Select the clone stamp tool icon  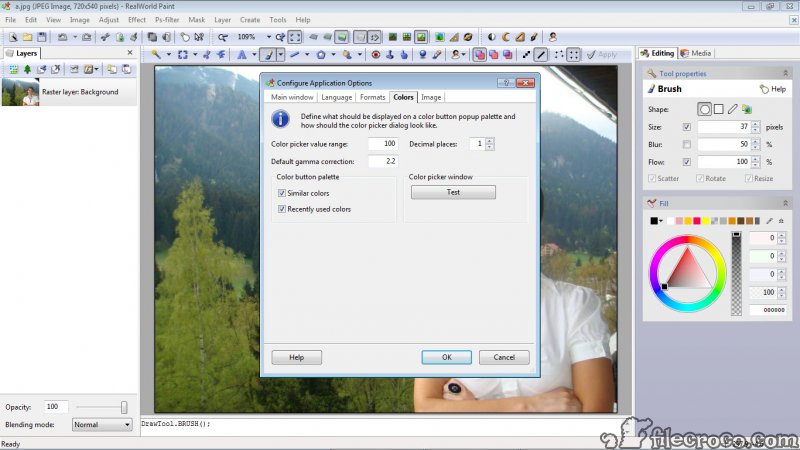pos(390,54)
